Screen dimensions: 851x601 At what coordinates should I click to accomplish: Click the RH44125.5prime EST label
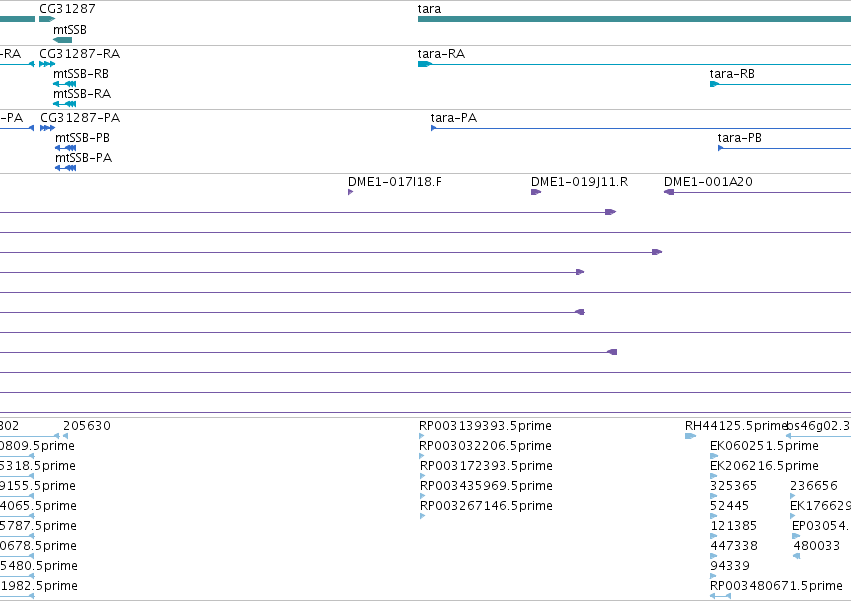tap(735, 426)
